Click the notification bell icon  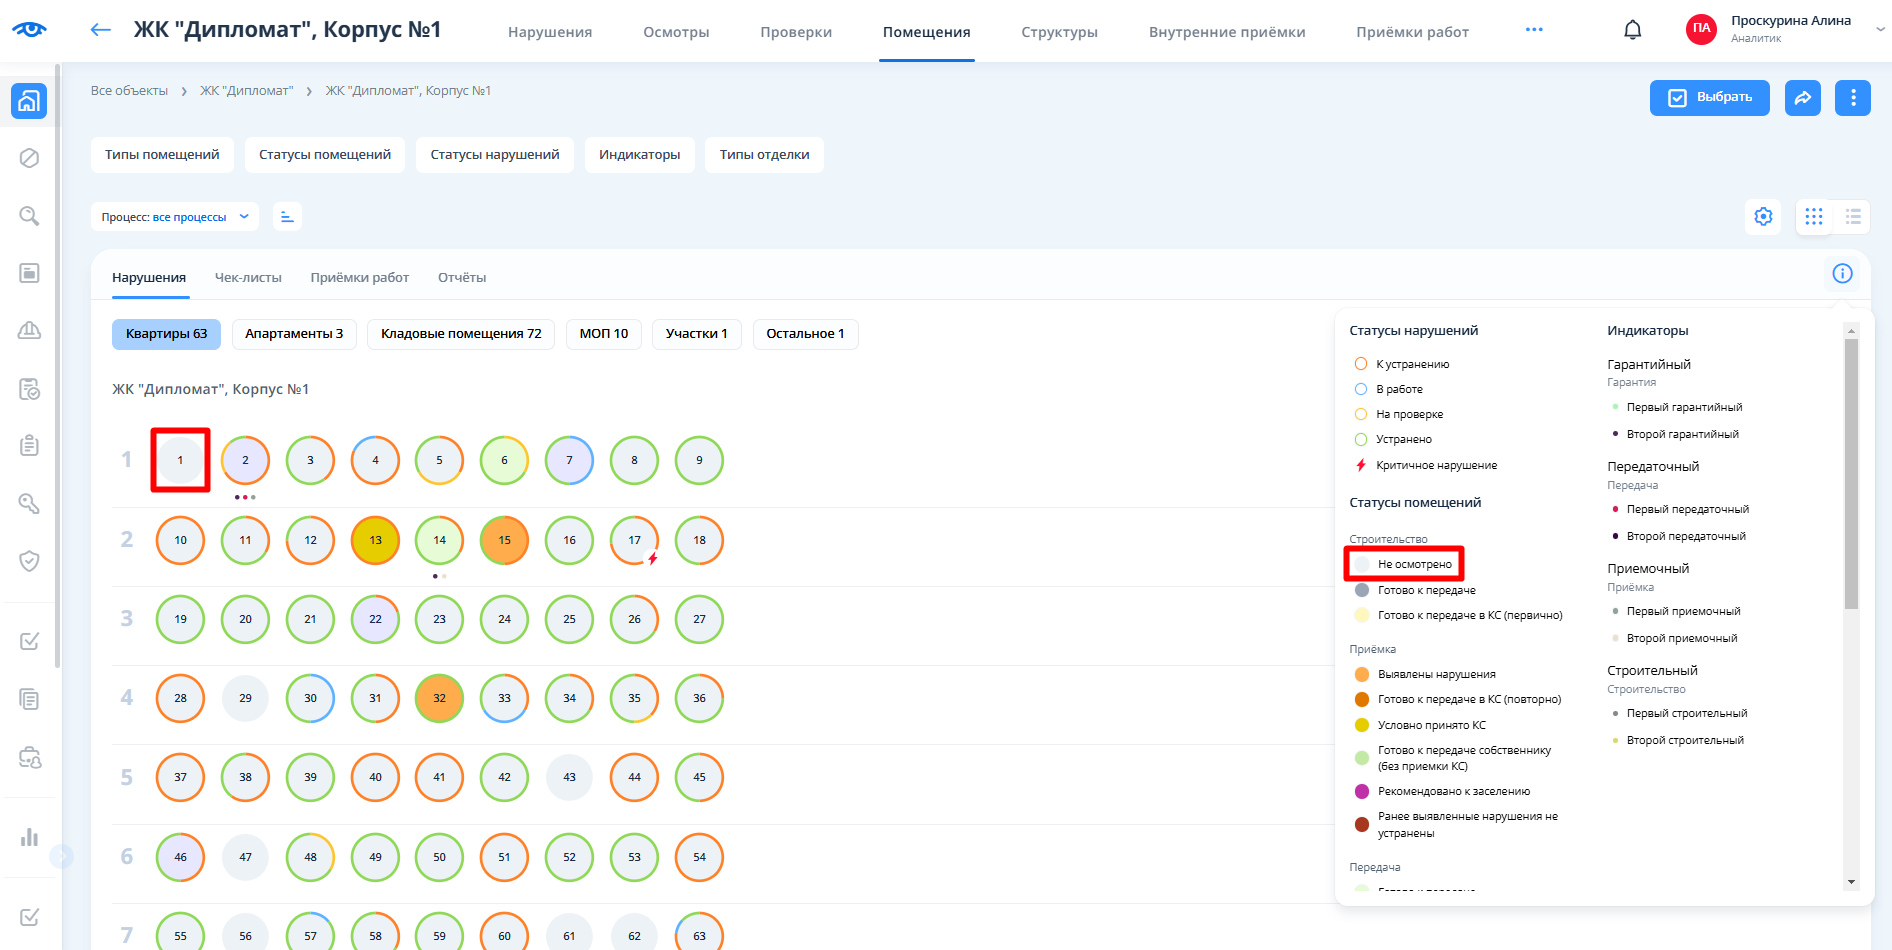point(1632,31)
